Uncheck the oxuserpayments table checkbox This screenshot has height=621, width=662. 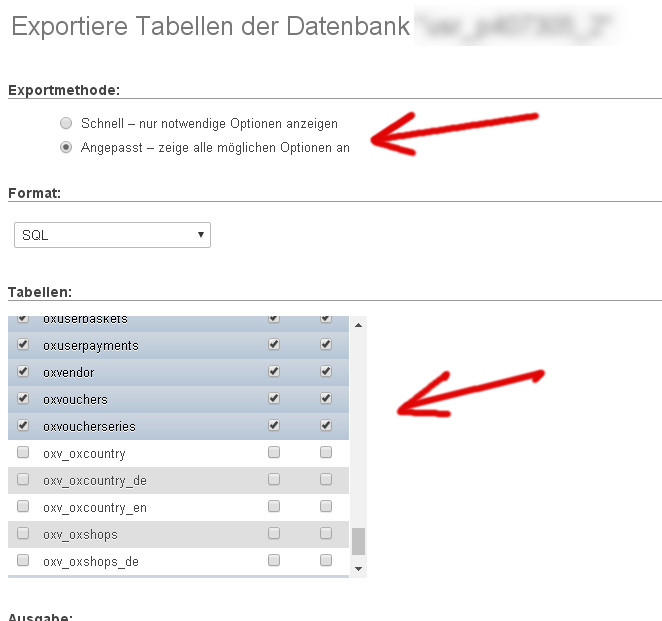coord(23,344)
